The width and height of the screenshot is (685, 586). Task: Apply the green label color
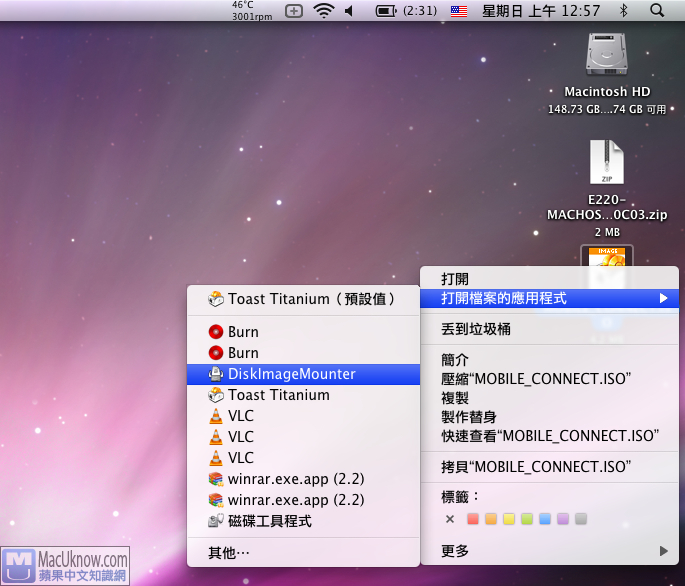[527, 519]
